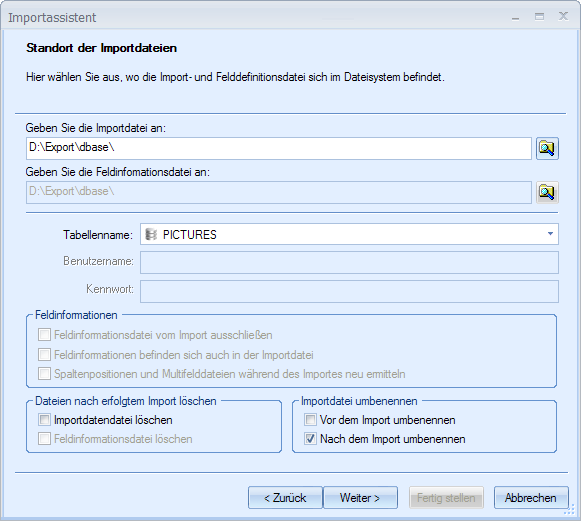Click the Benutzername text field
The image size is (581, 521).
tap(349, 262)
